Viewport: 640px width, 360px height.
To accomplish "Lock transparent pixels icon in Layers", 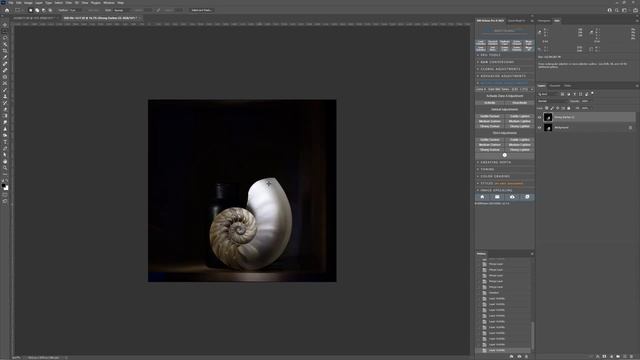I will coord(547,108).
